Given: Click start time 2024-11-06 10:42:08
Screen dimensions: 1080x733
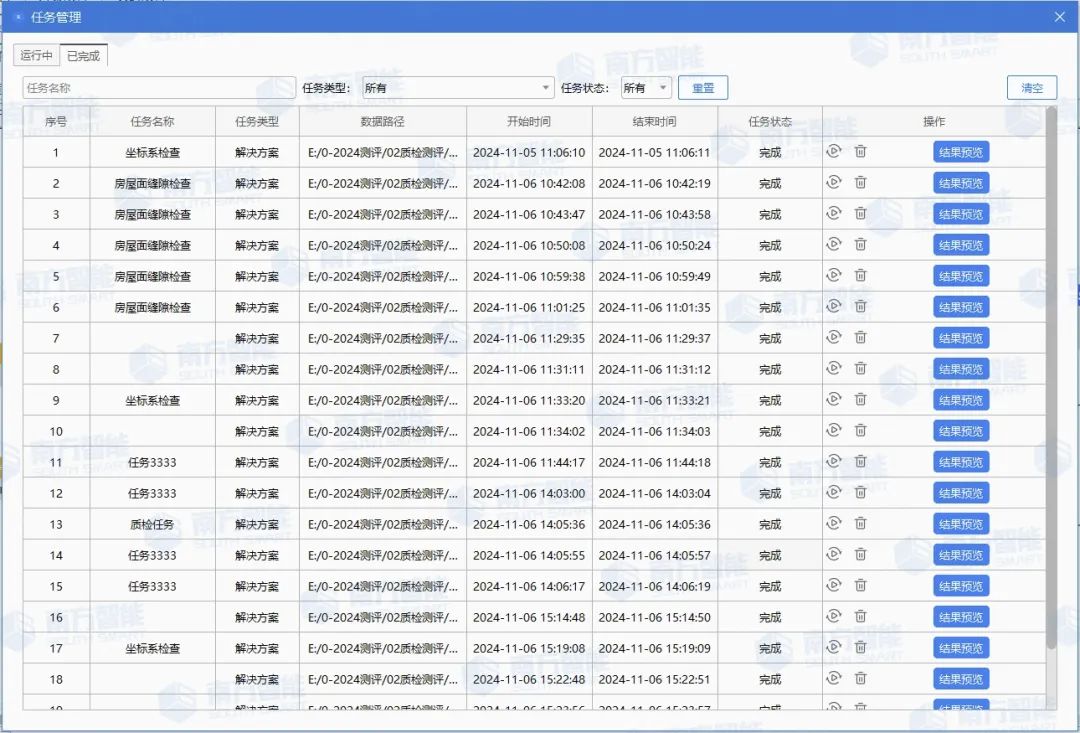Looking at the screenshot, I should click(529, 183).
